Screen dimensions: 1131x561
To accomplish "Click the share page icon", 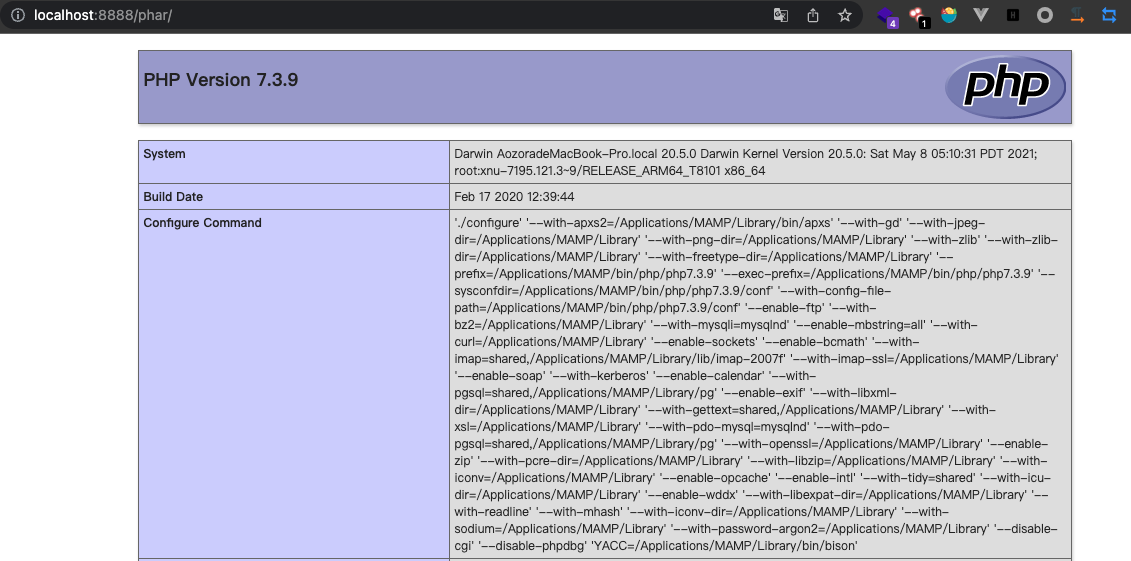I will [813, 15].
